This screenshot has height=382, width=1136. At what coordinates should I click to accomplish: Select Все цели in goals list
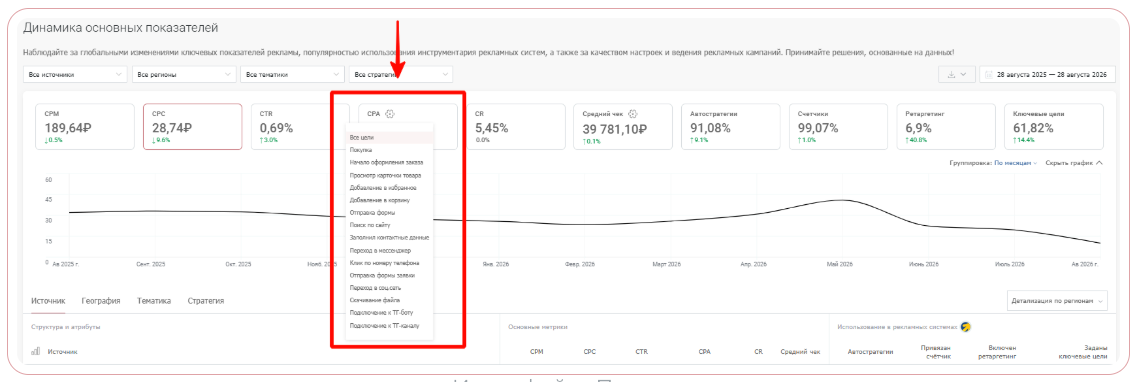[390, 137]
